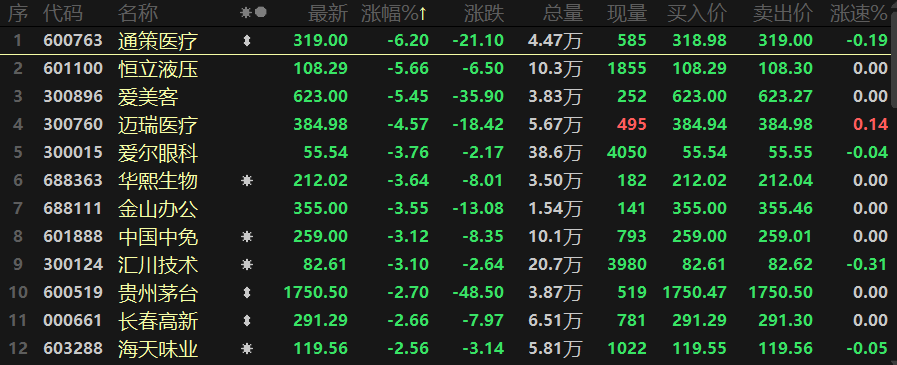Click the up-down arrow icon beside 通策医疗

247,41
